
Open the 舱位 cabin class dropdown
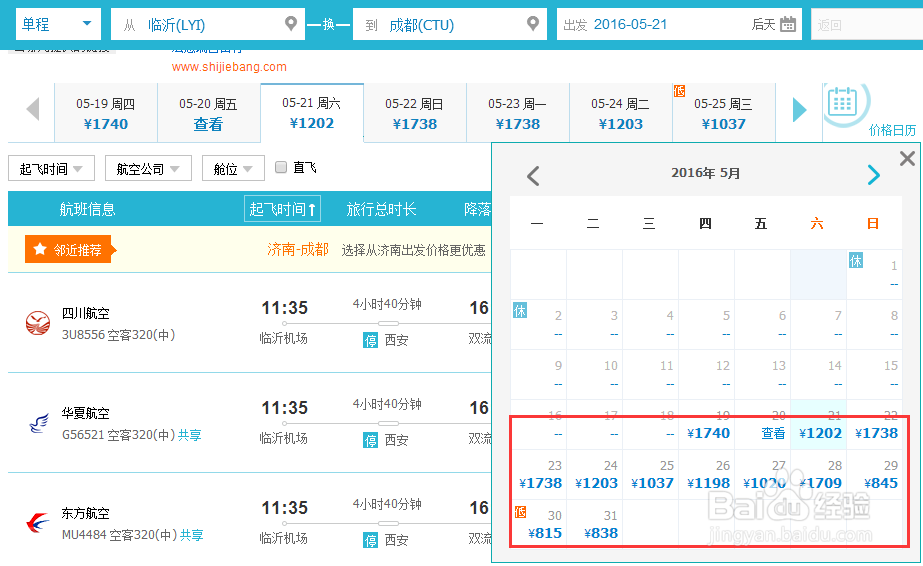(233, 169)
